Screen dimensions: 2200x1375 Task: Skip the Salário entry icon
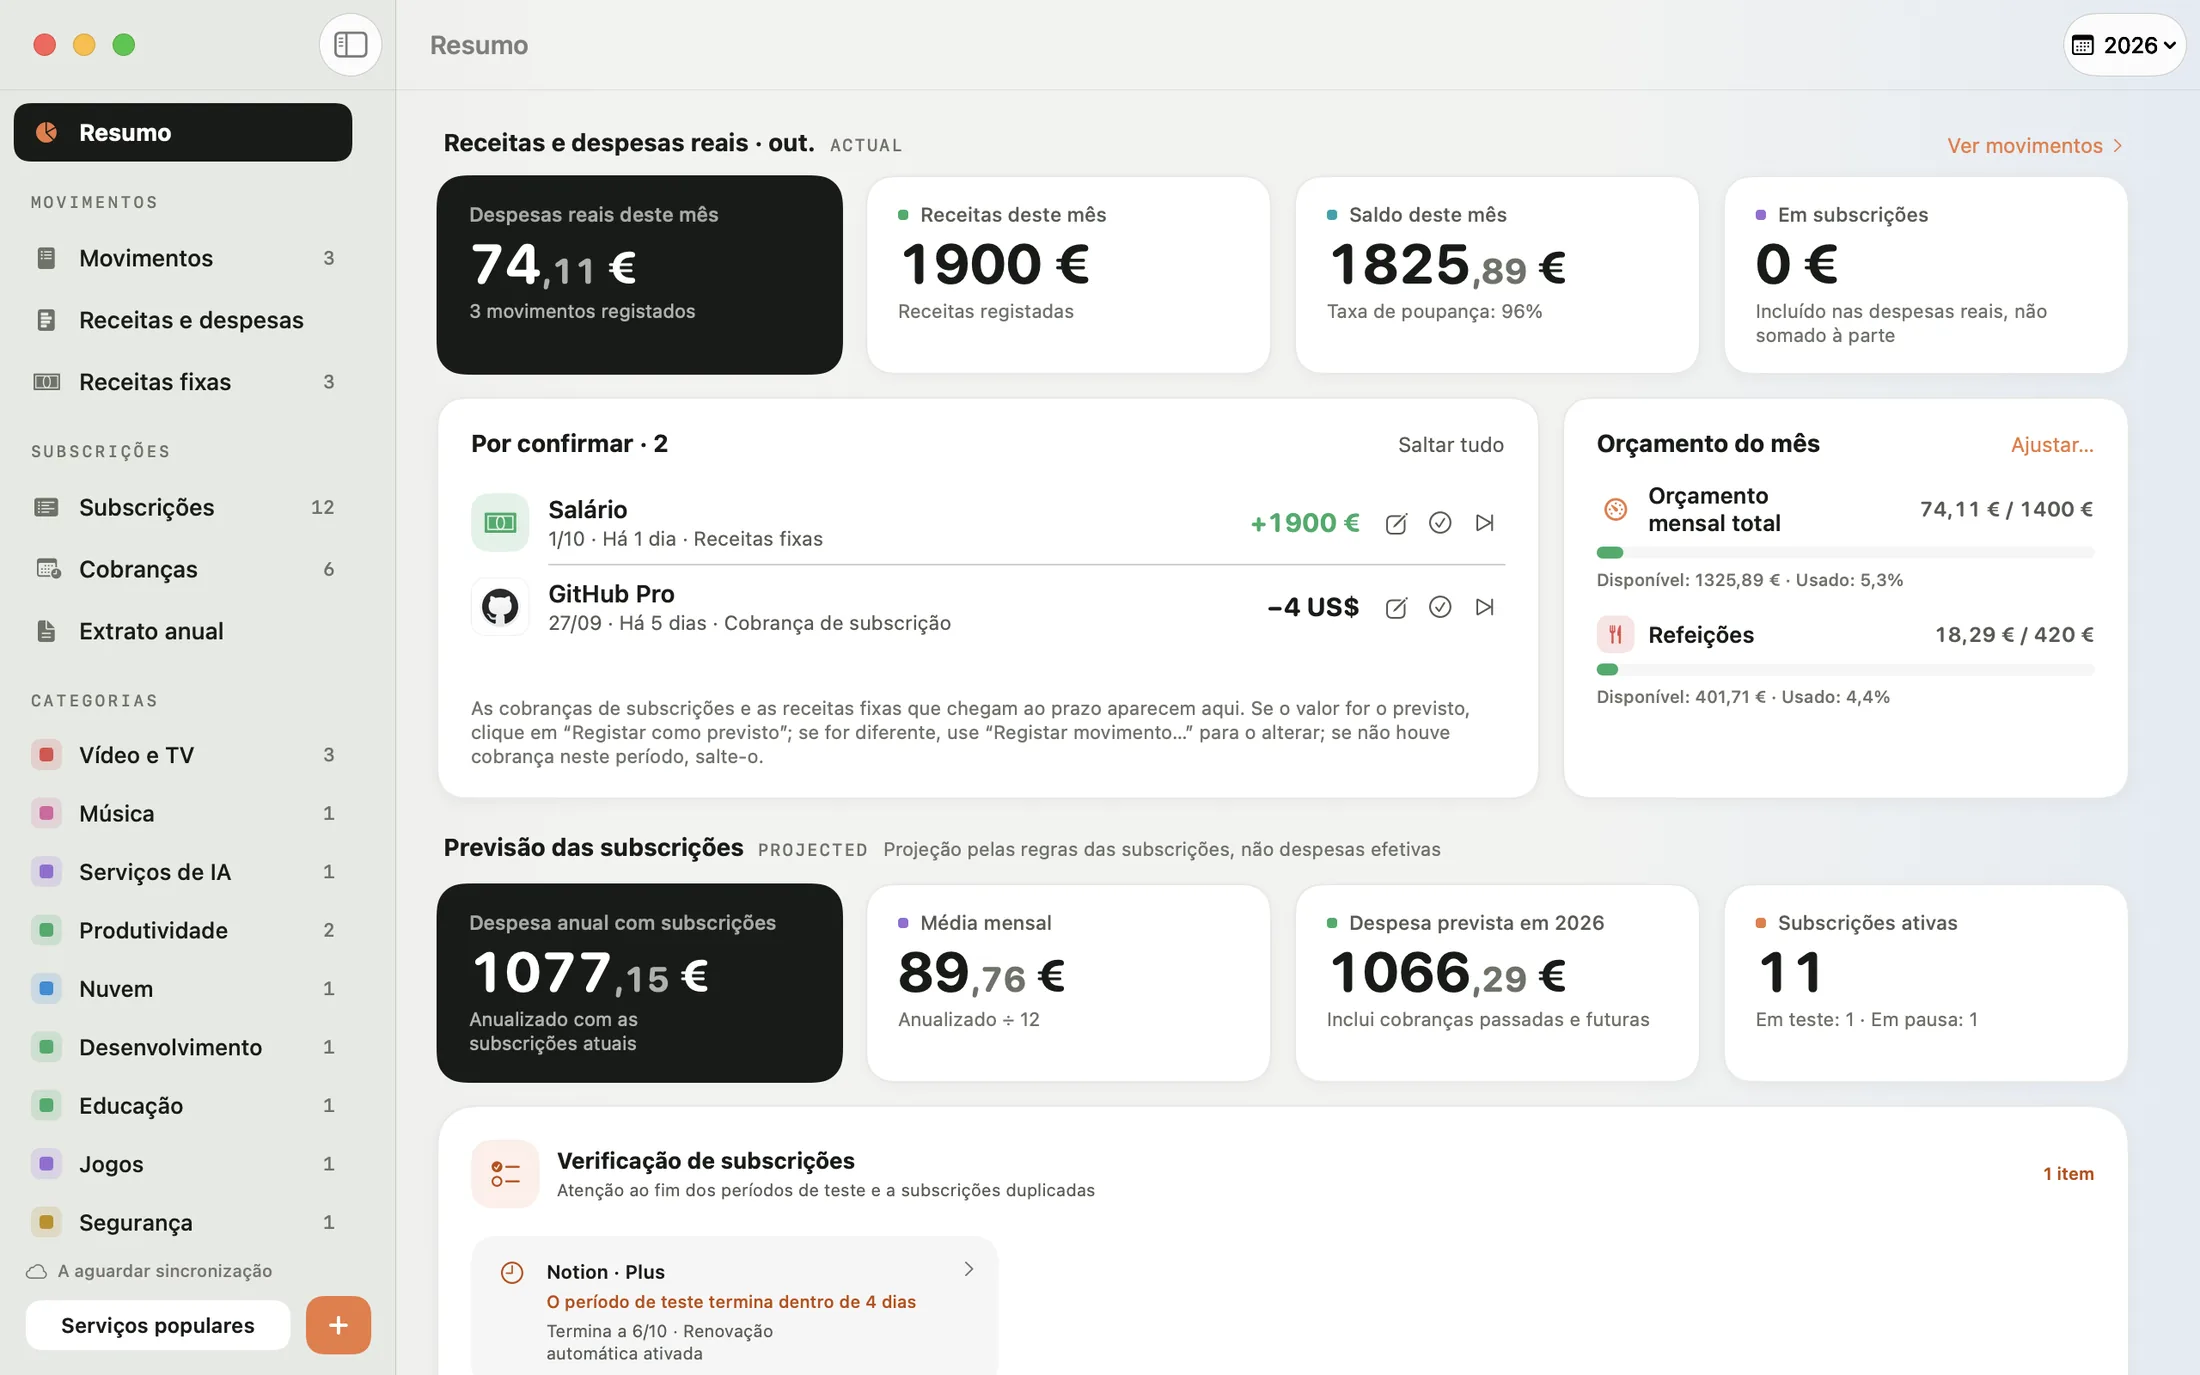tap(1485, 523)
